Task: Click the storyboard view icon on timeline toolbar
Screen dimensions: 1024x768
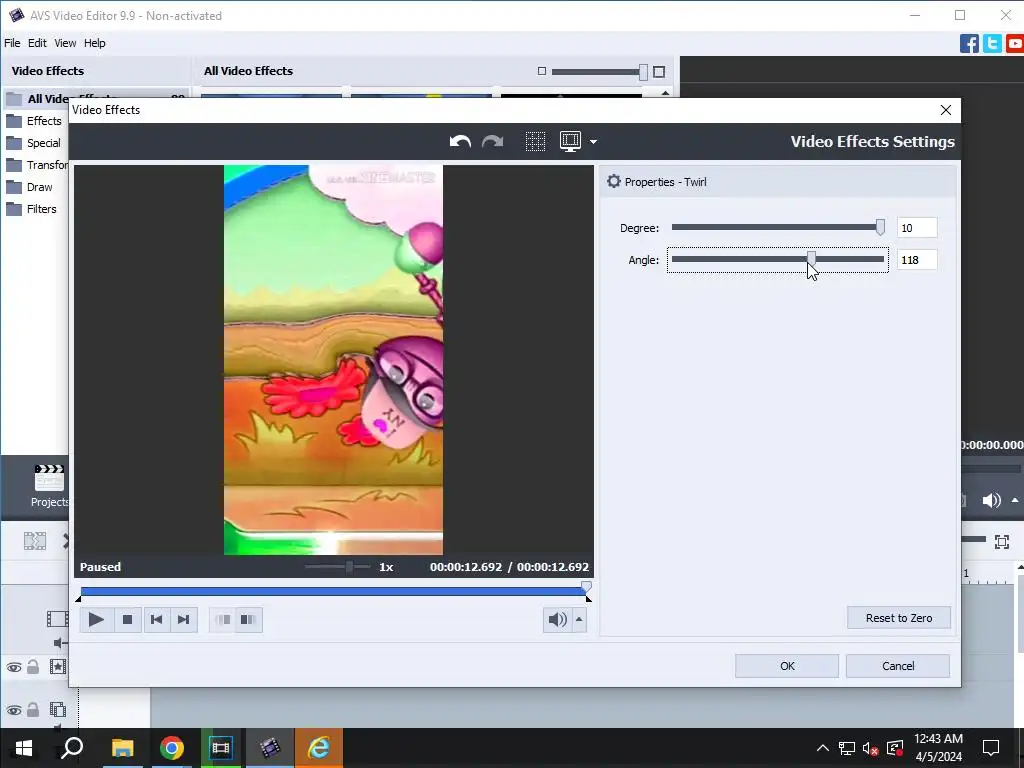Action: (x=35, y=541)
